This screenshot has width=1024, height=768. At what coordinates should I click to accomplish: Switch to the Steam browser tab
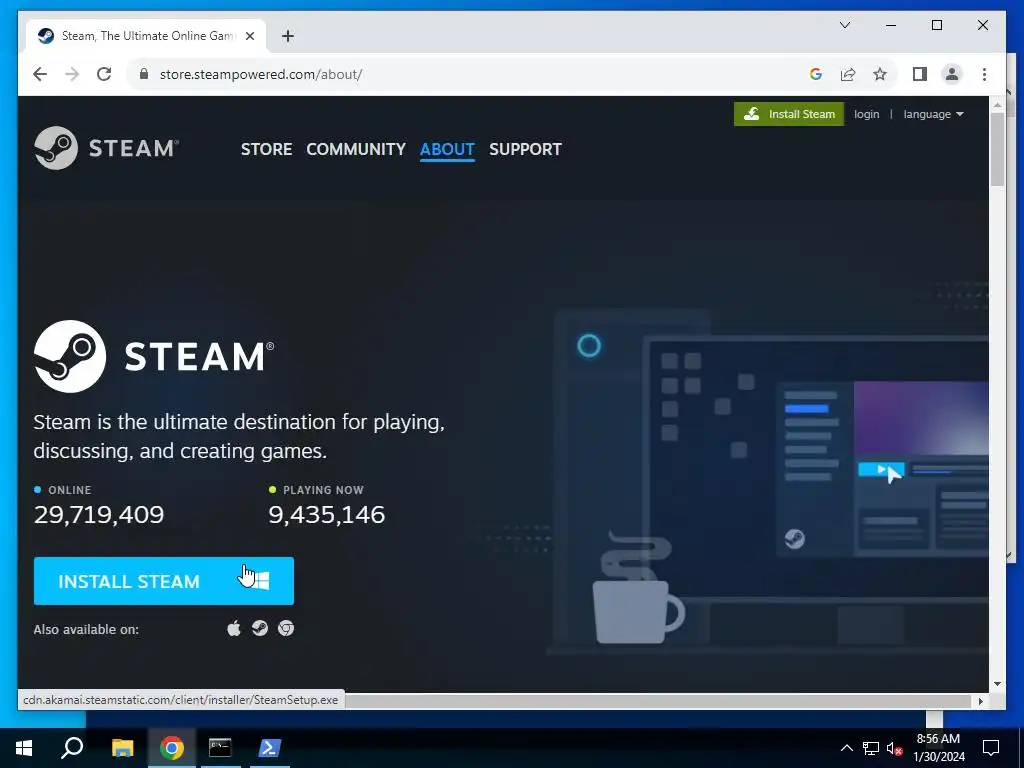(146, 36)
